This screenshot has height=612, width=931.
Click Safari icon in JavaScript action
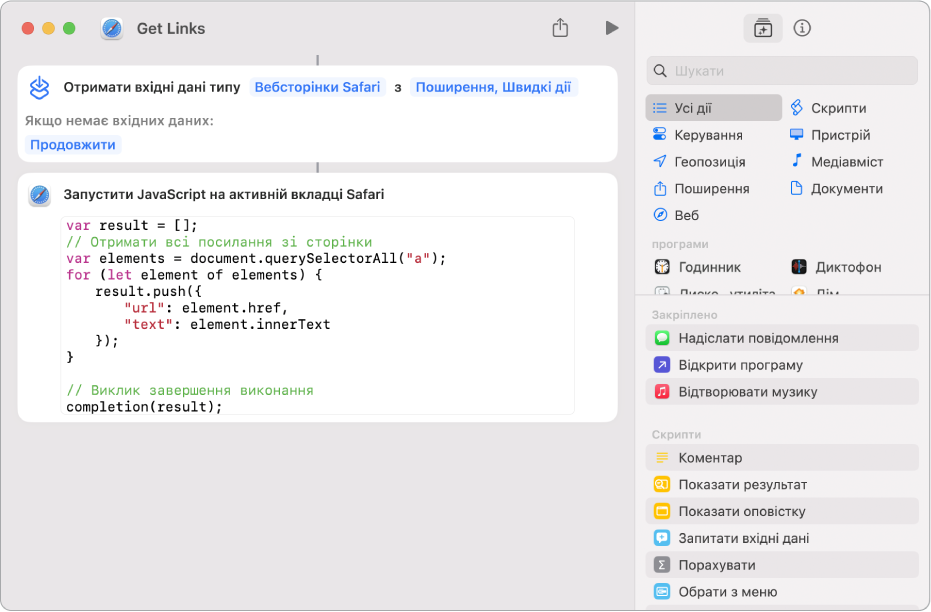40,195
